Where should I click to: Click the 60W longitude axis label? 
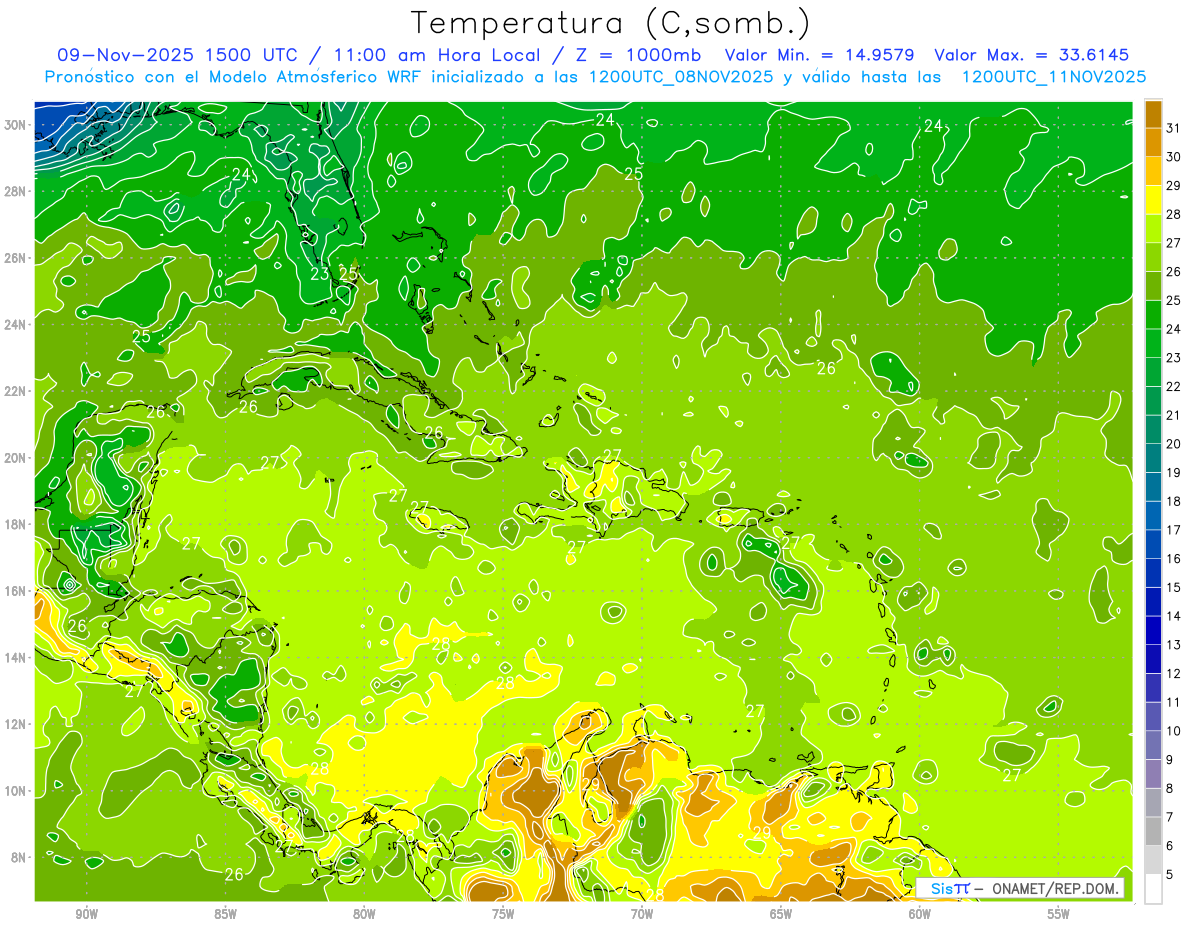tap(920, 914)
